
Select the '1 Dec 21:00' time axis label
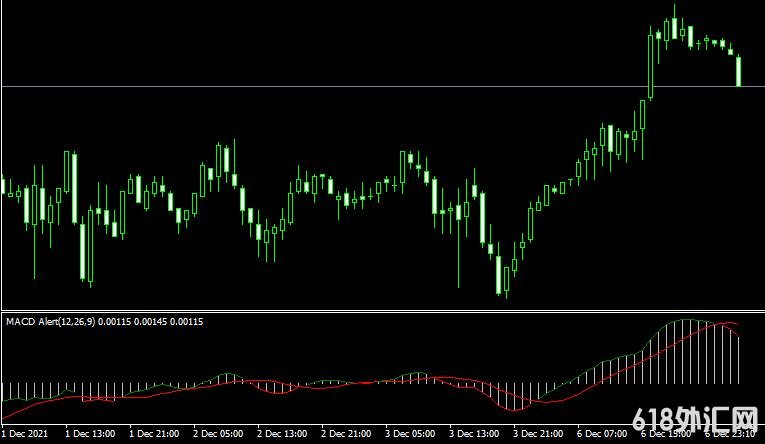tap(154, 433)
